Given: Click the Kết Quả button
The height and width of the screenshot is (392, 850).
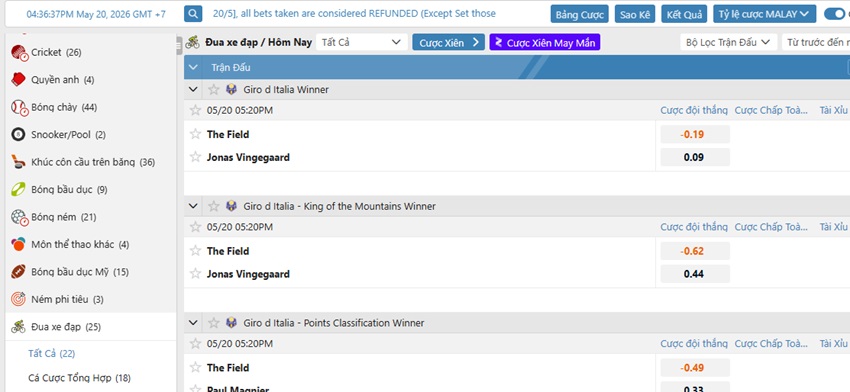Looking at the screenshot, I should [x=684, y=14].
